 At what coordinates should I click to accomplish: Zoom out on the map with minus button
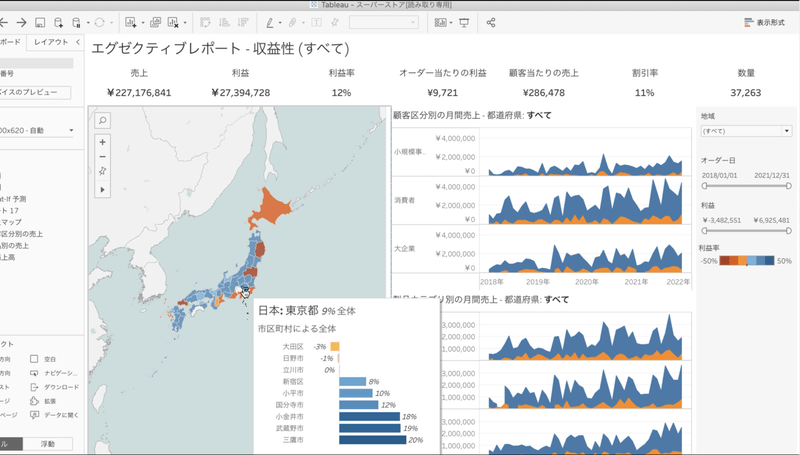(x=102, y=156)
